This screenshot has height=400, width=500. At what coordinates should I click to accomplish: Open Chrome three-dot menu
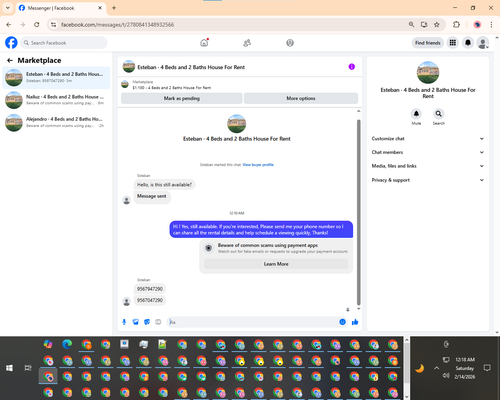coord(491,24)
